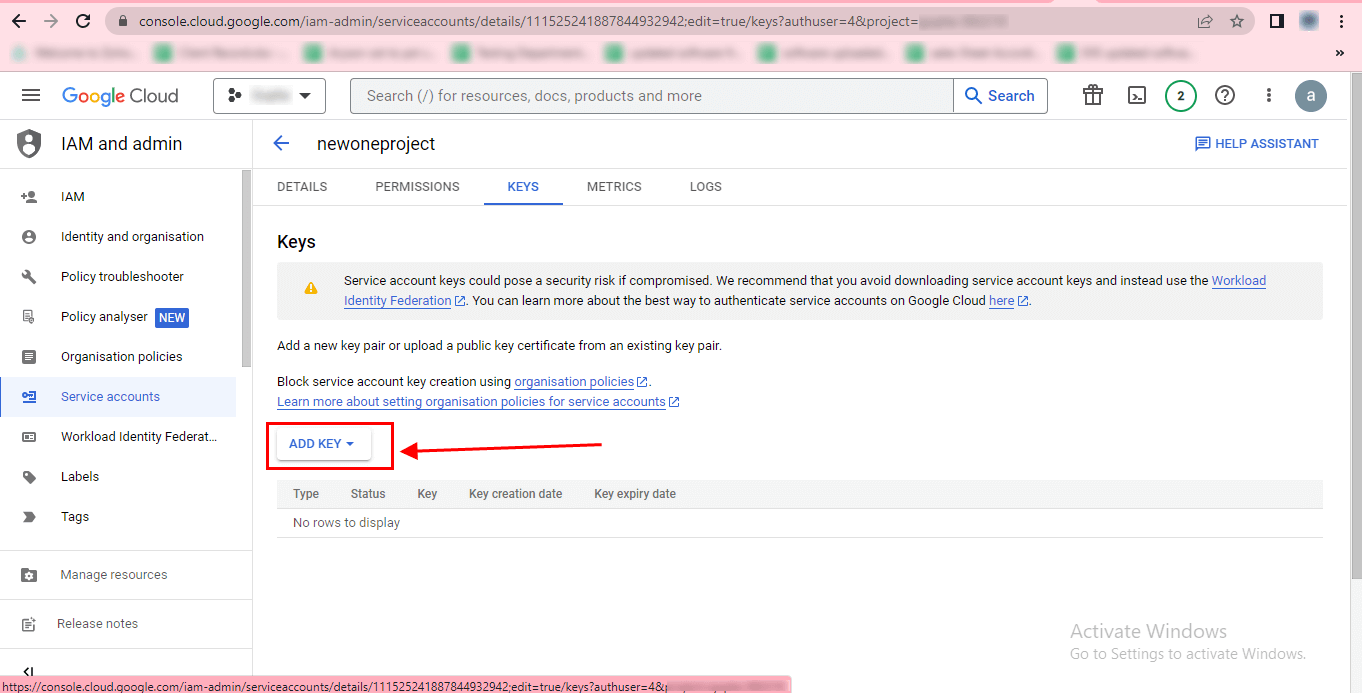Bookmark this page with star icon

(1237, 21)
